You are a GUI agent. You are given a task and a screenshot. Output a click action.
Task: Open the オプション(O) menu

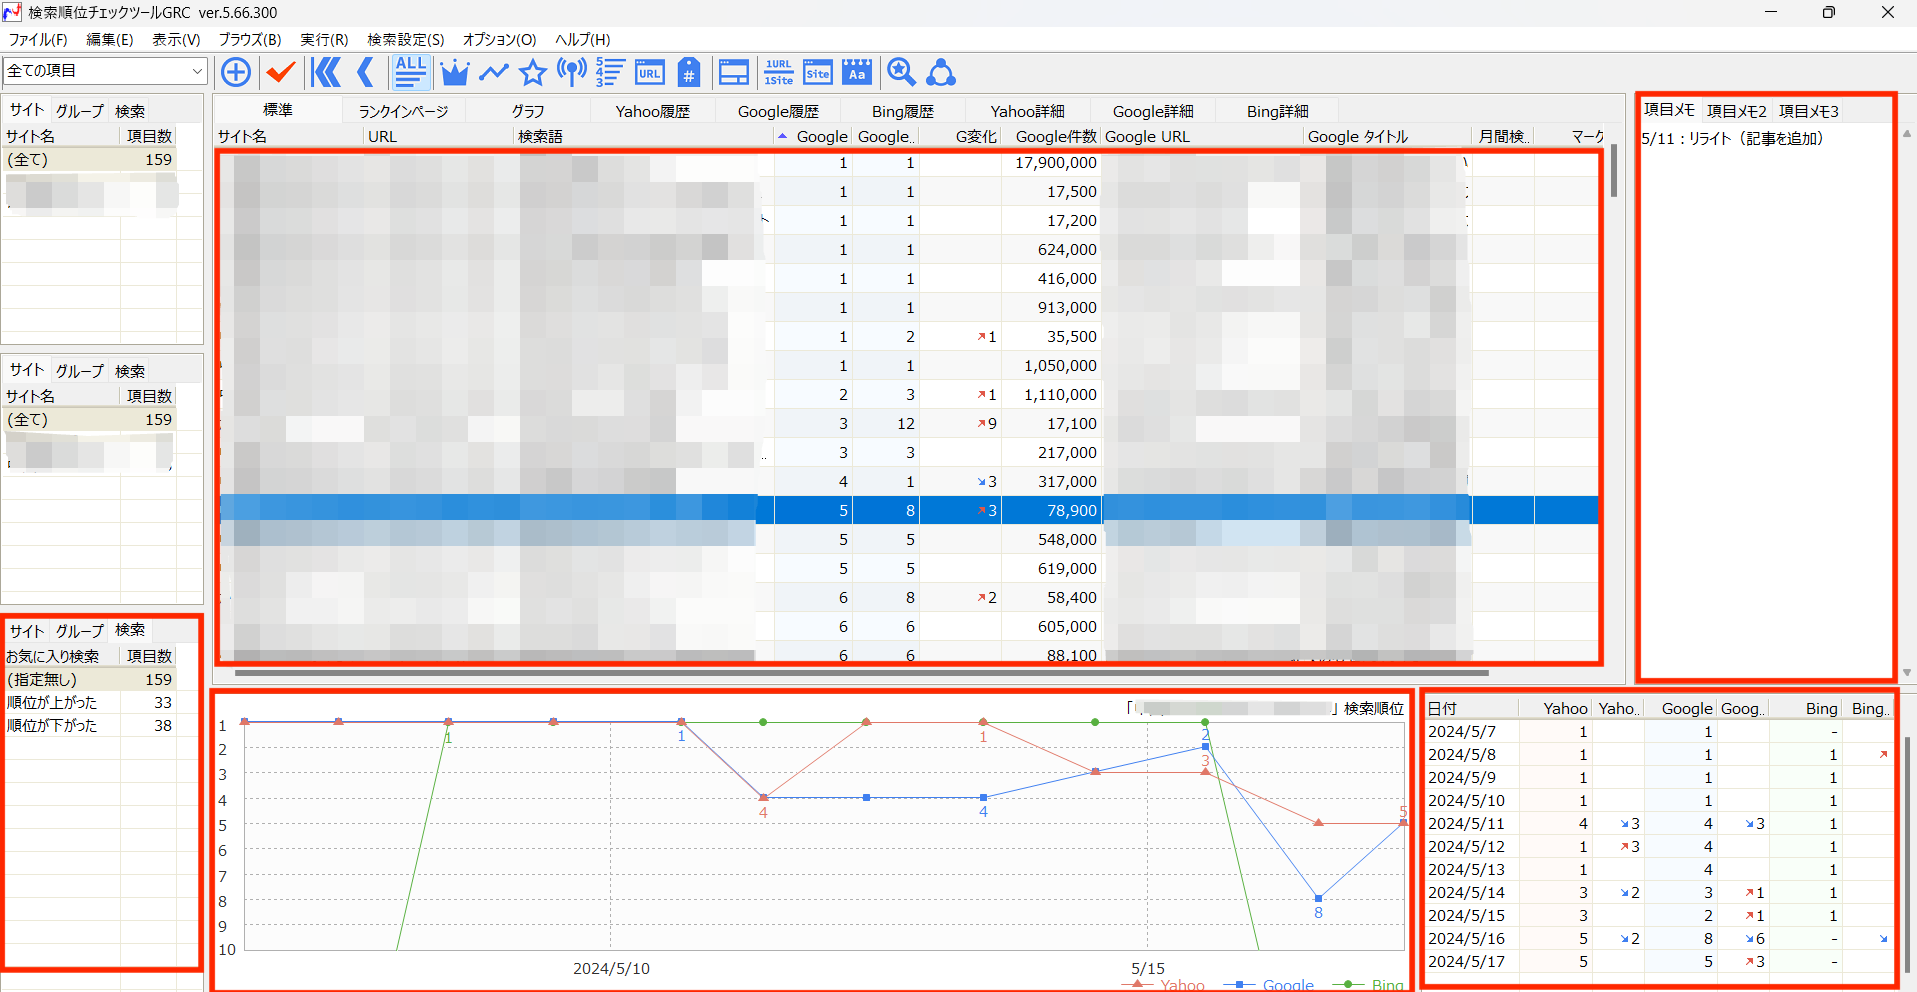pos(499,39)
